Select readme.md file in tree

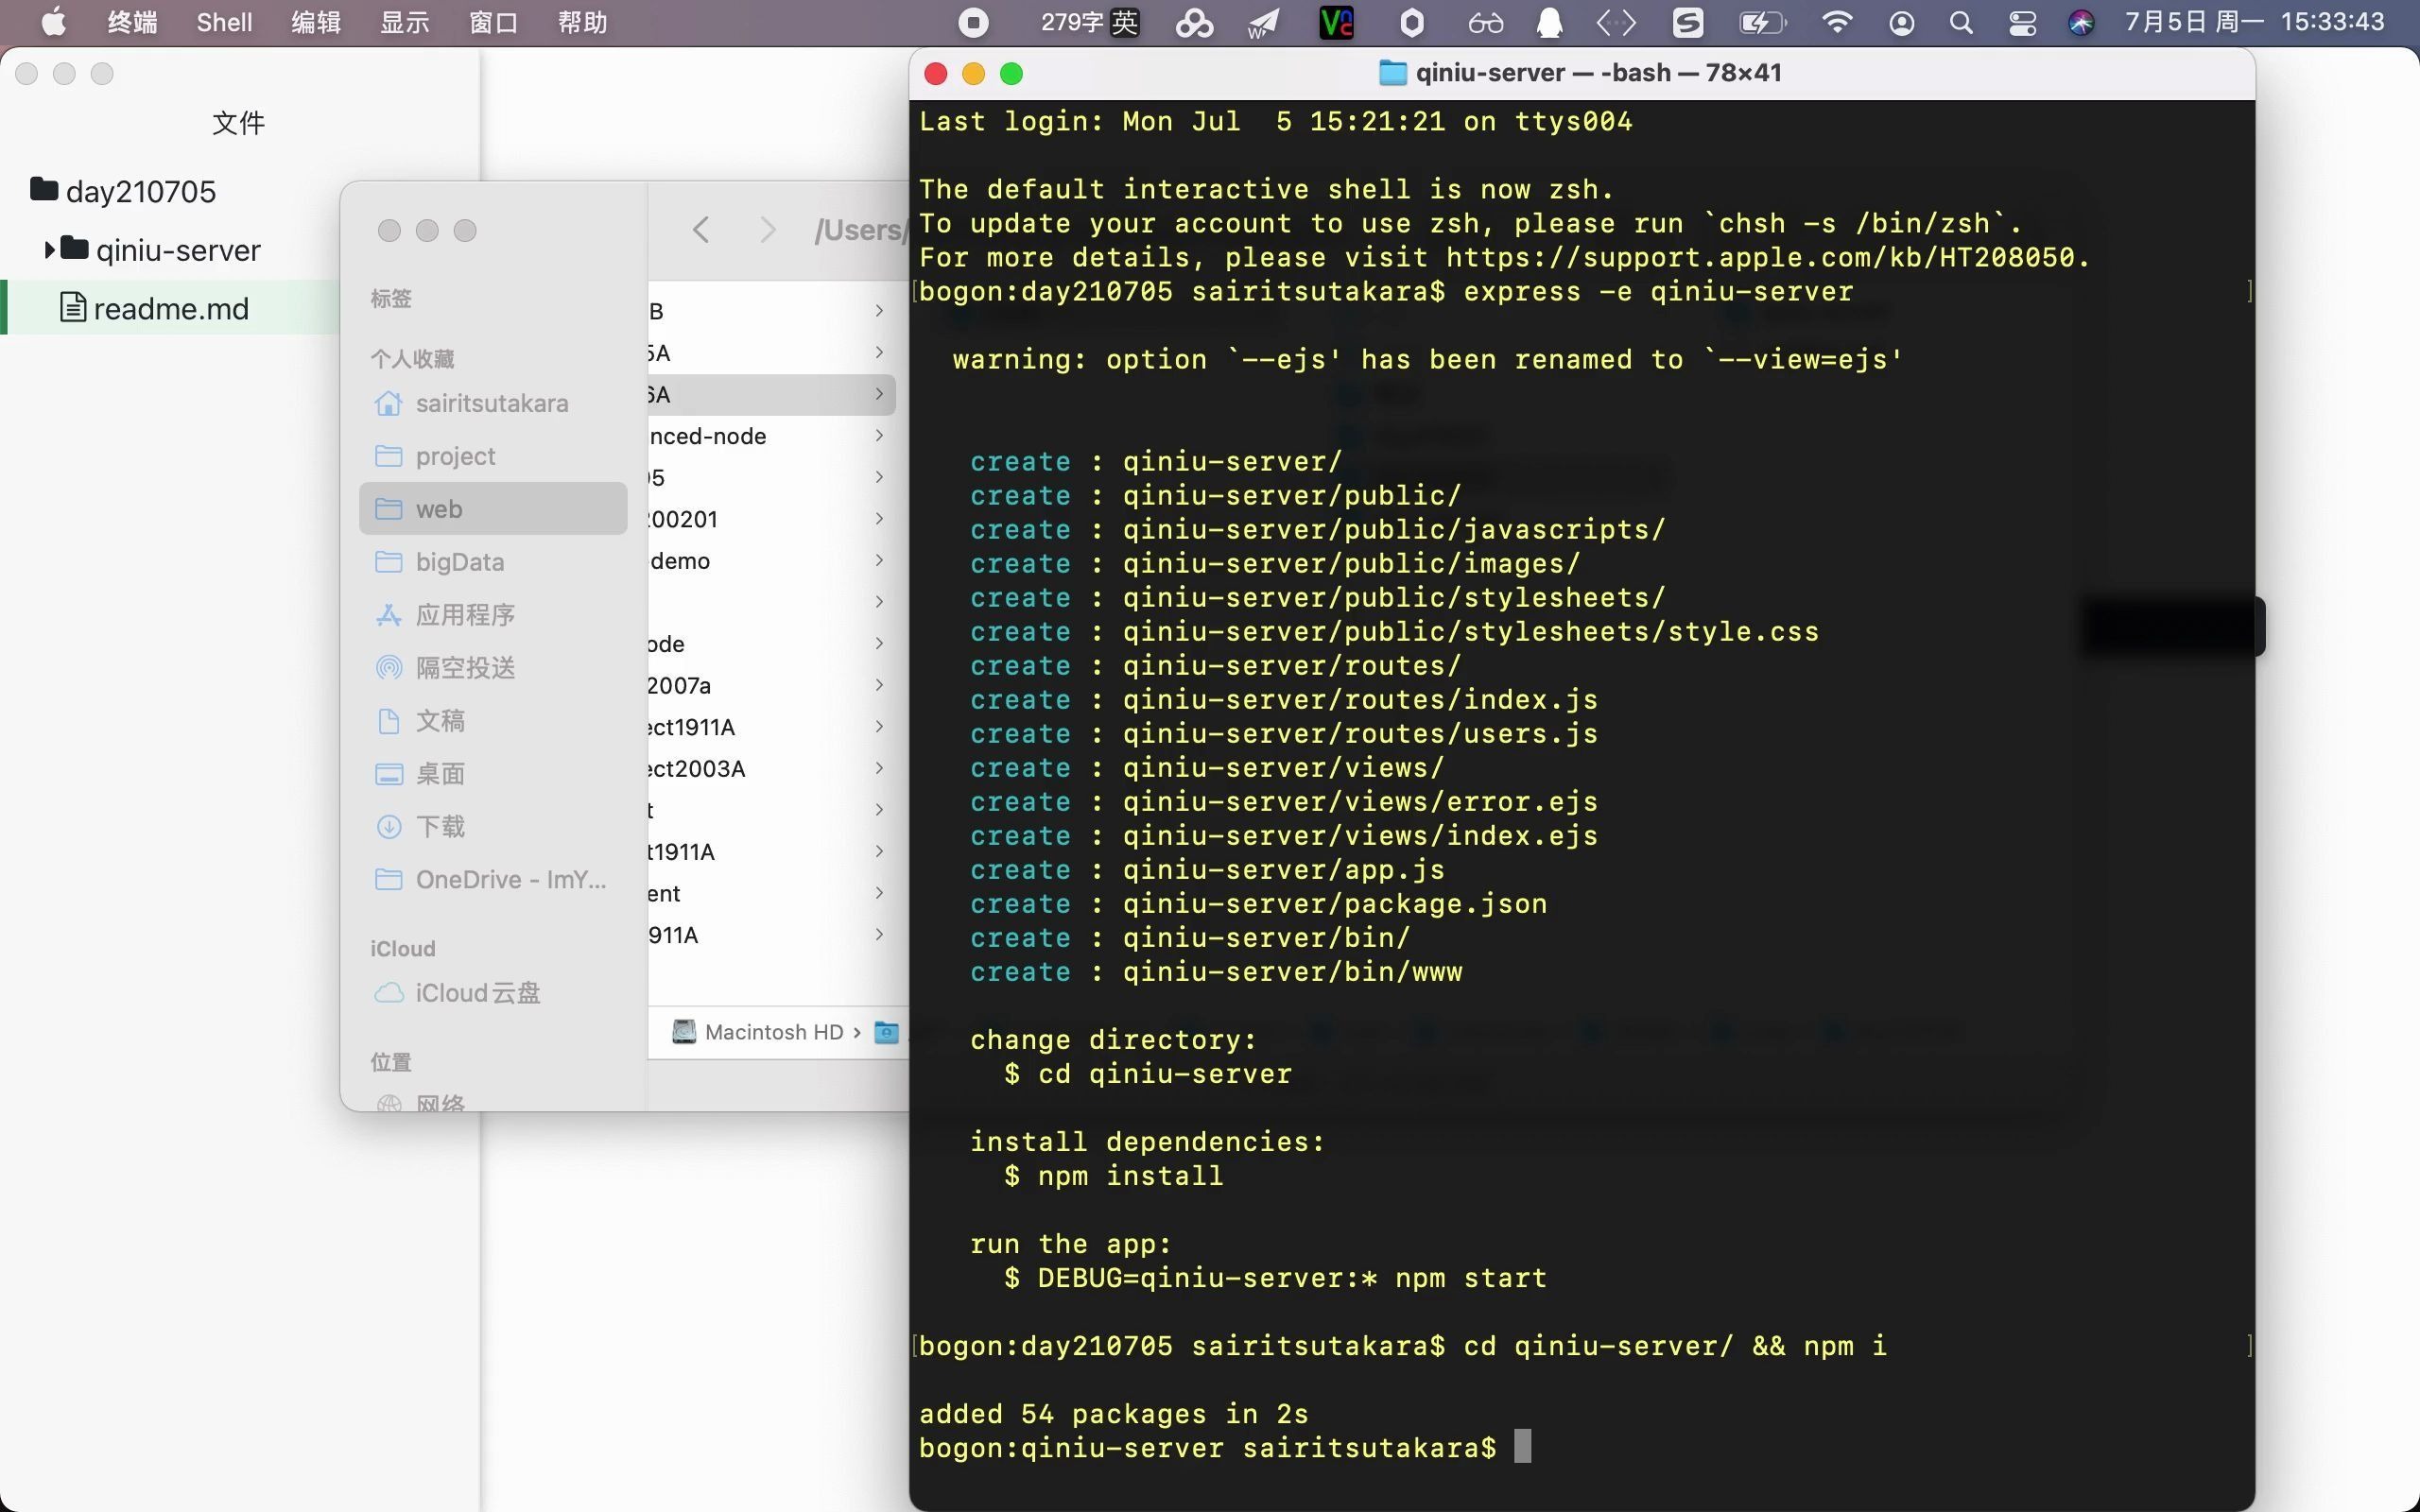(x=170, y=308)
